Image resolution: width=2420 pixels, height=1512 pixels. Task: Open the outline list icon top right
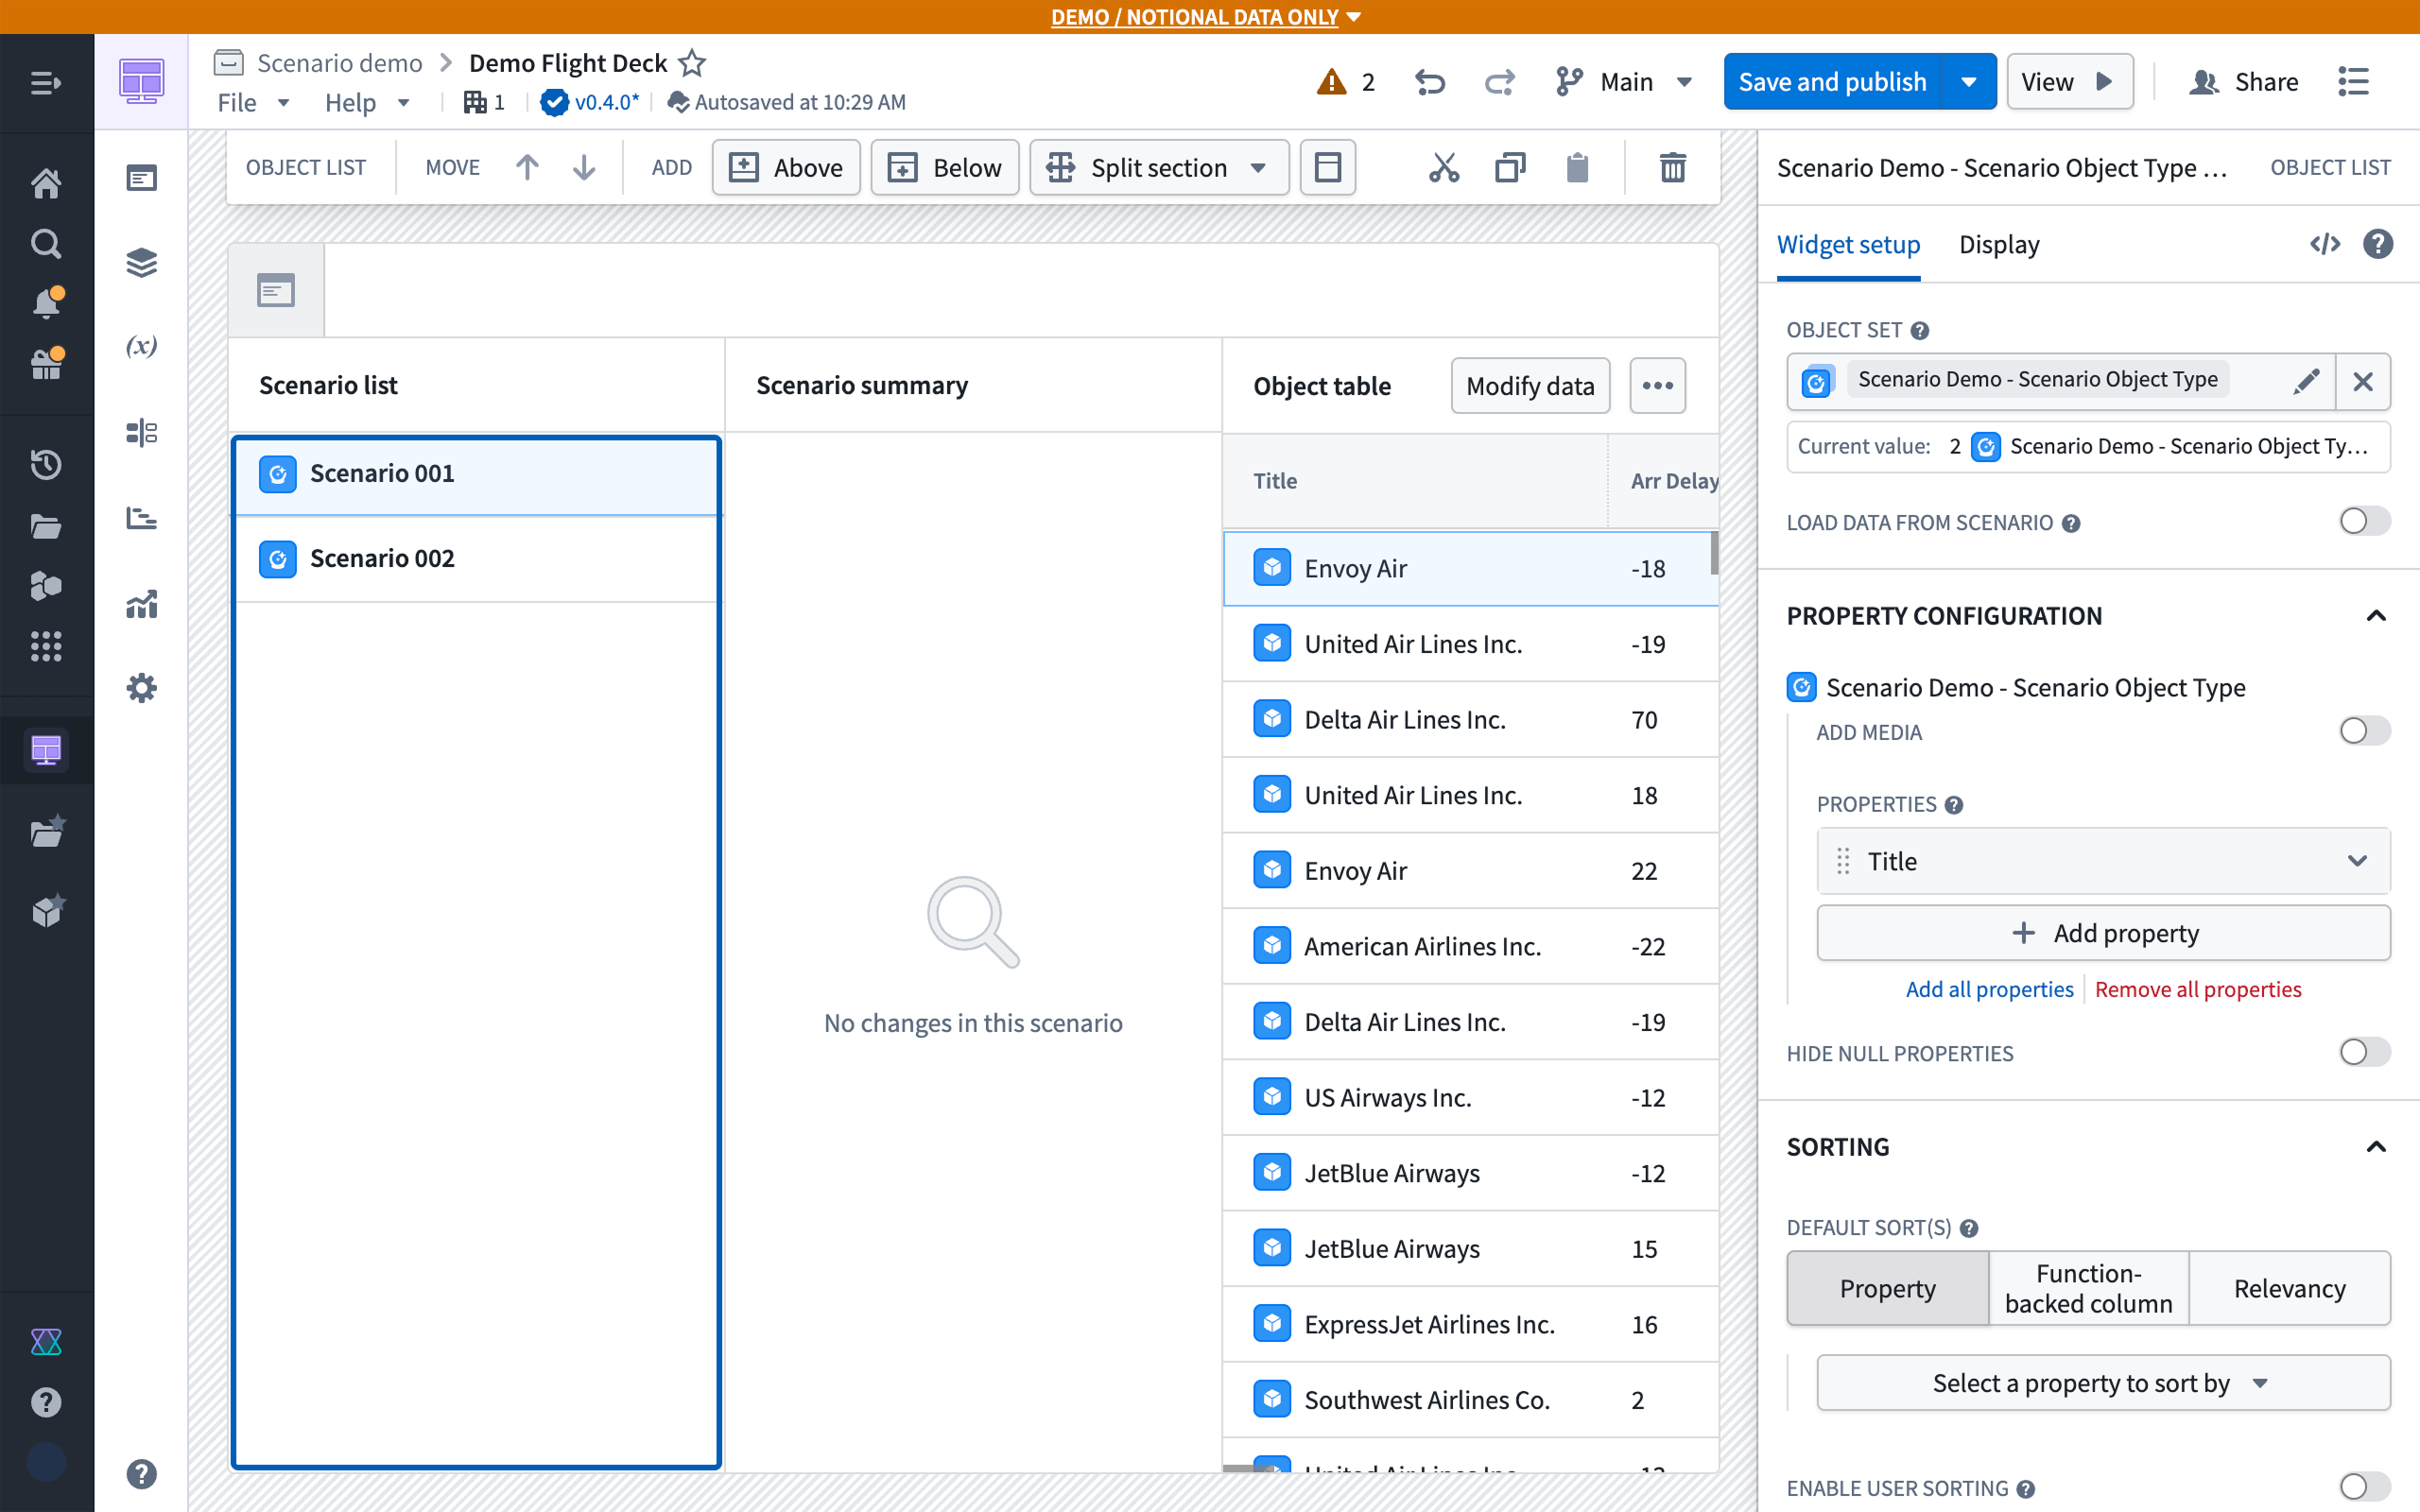pos(2354,82)
